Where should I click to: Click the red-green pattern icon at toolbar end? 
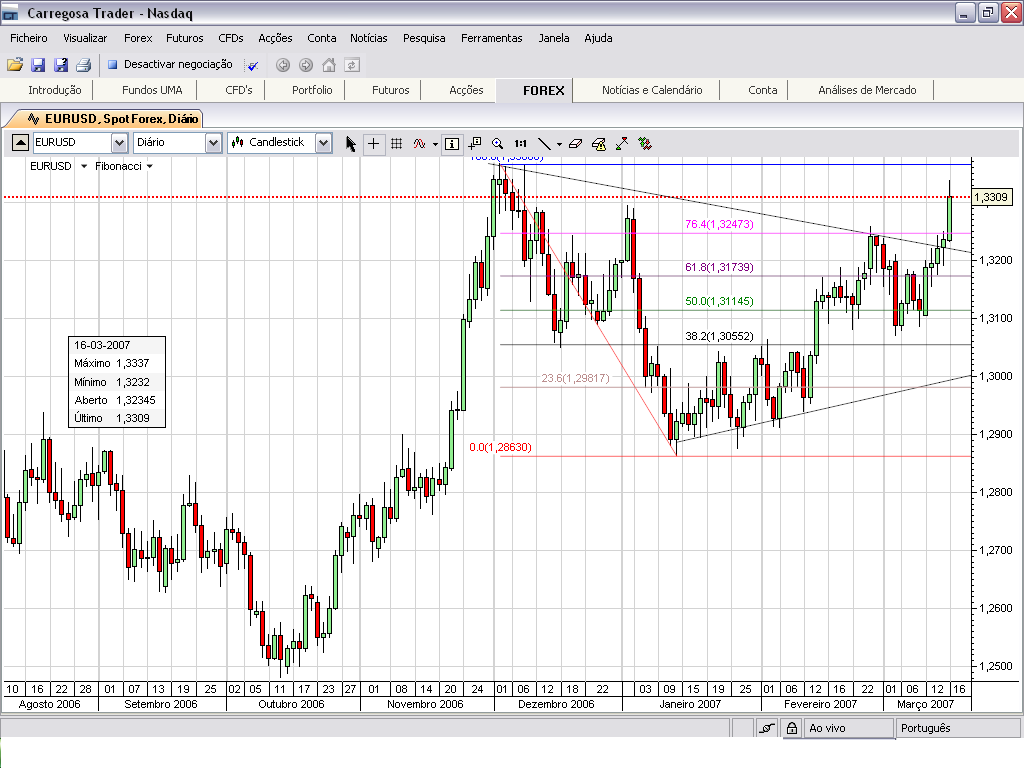pos(645,144)
